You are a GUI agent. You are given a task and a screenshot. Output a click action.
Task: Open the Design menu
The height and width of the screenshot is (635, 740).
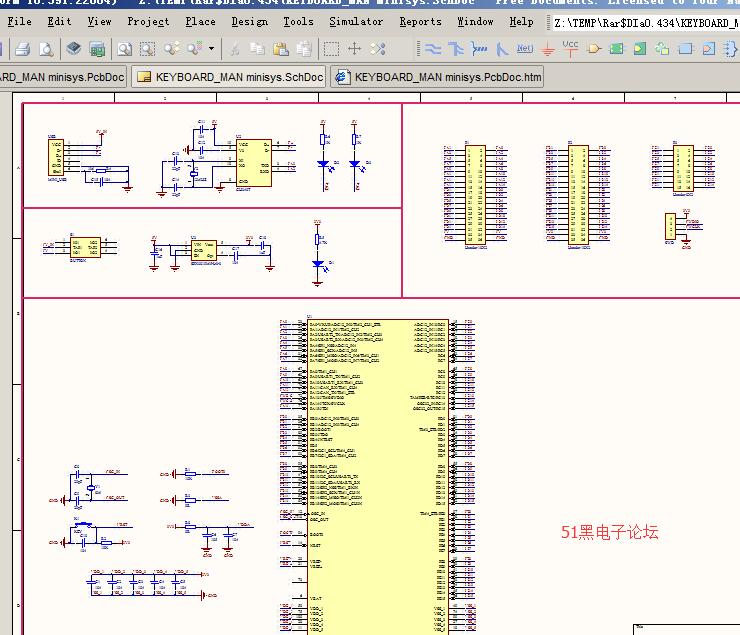(250, 22)
